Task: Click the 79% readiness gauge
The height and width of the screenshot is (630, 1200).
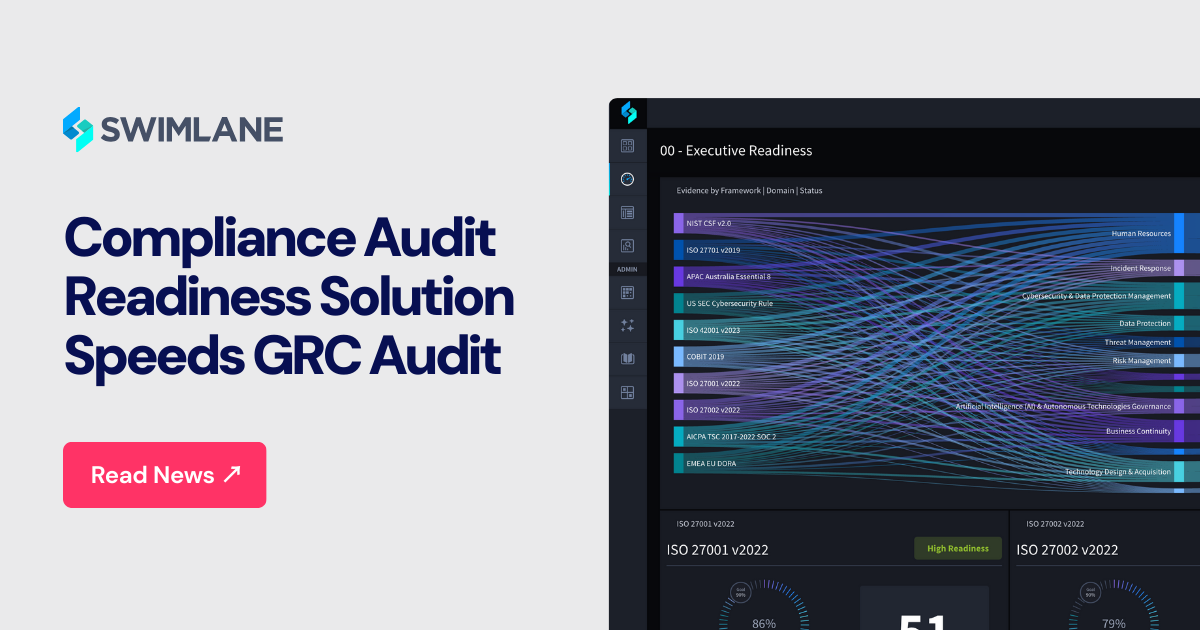Action: point(1113,606)
